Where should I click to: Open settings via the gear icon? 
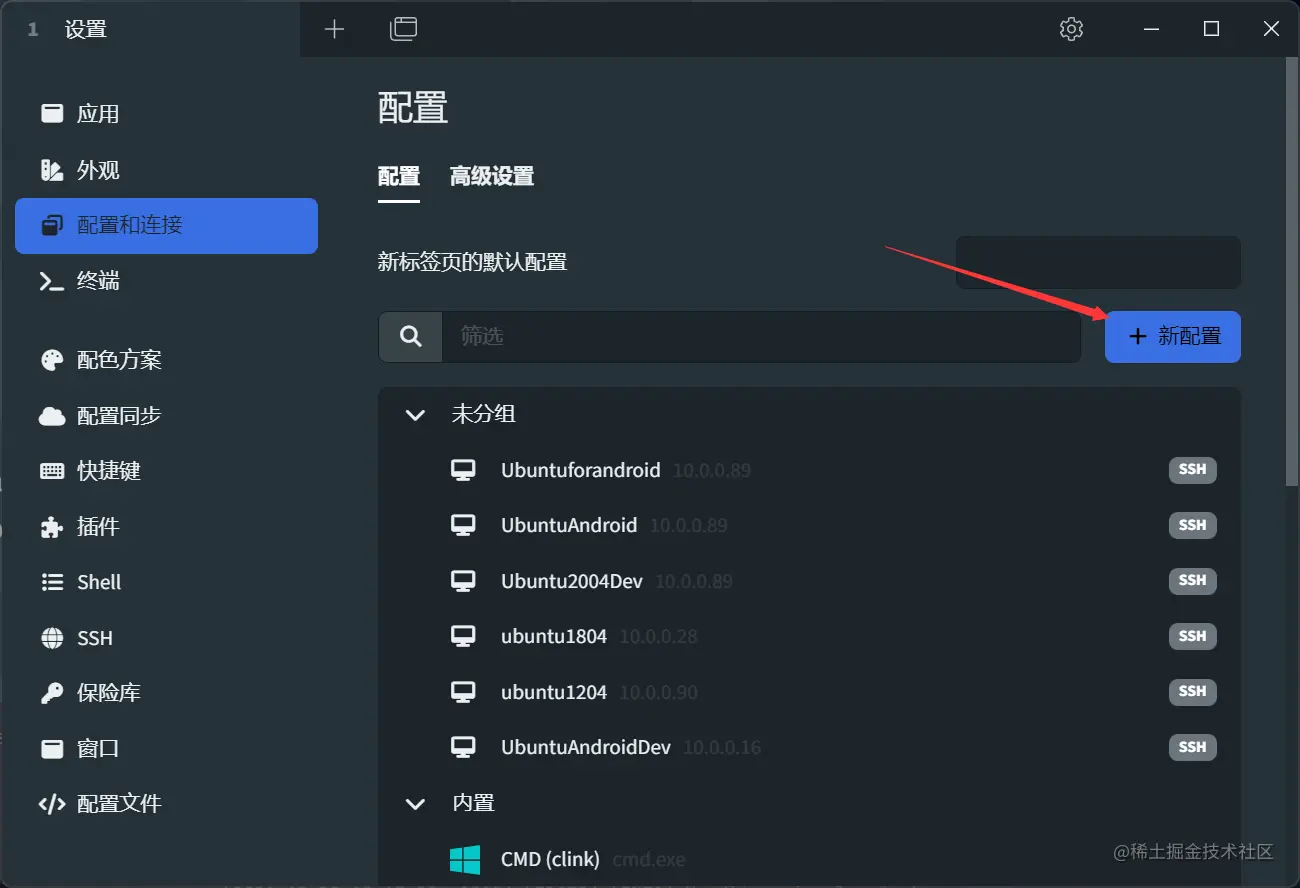[x=1071, y=29]
